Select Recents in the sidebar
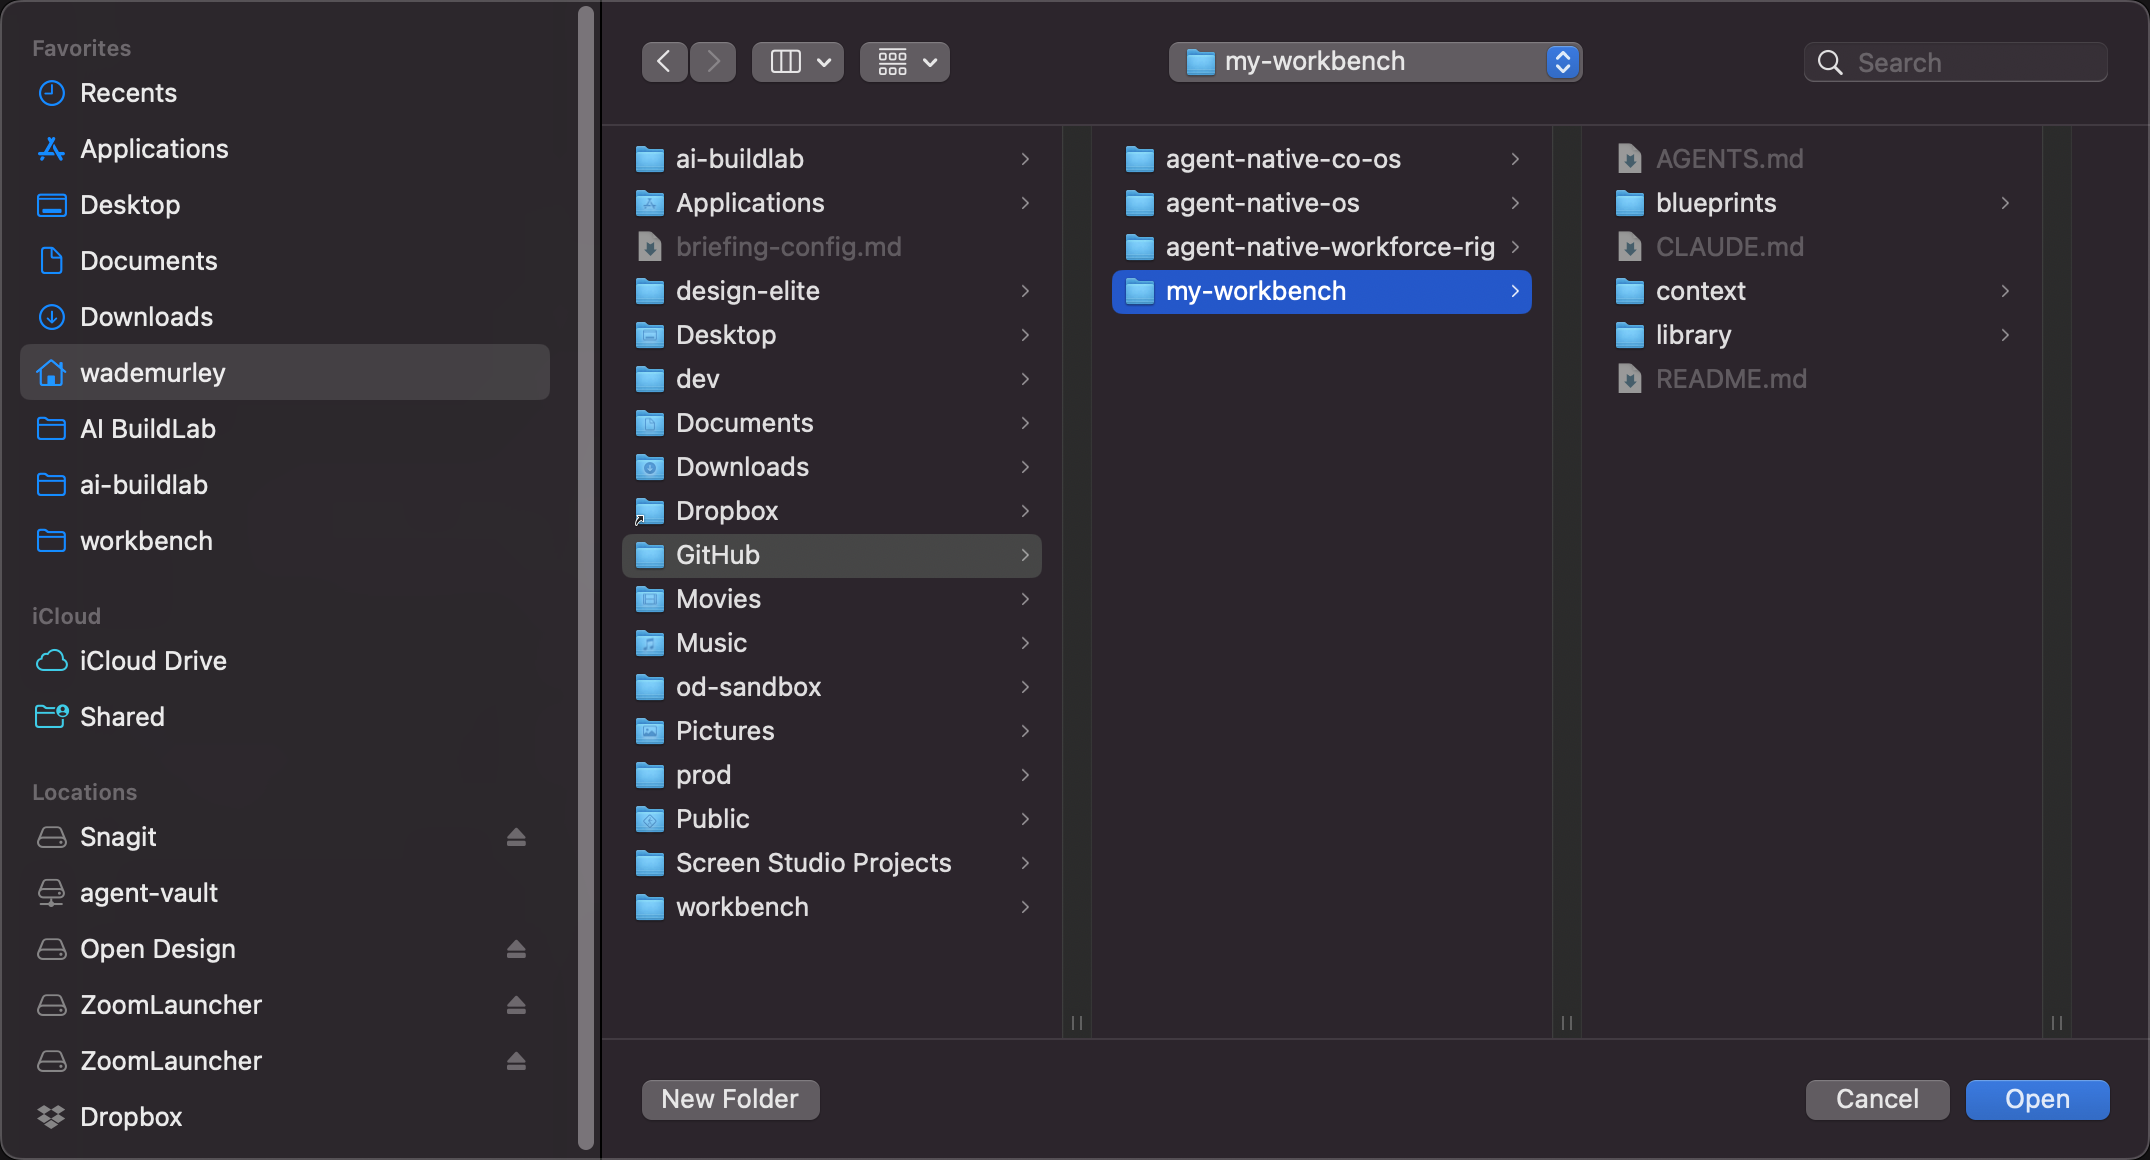Viewport: 2150px width, 1160px height. 285,93
